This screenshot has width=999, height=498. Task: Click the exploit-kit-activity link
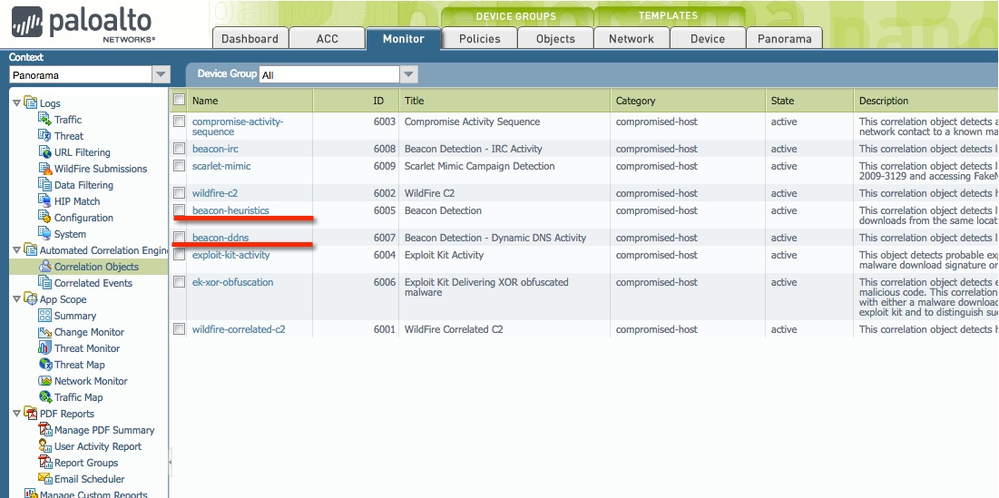[x=231, y=255]
